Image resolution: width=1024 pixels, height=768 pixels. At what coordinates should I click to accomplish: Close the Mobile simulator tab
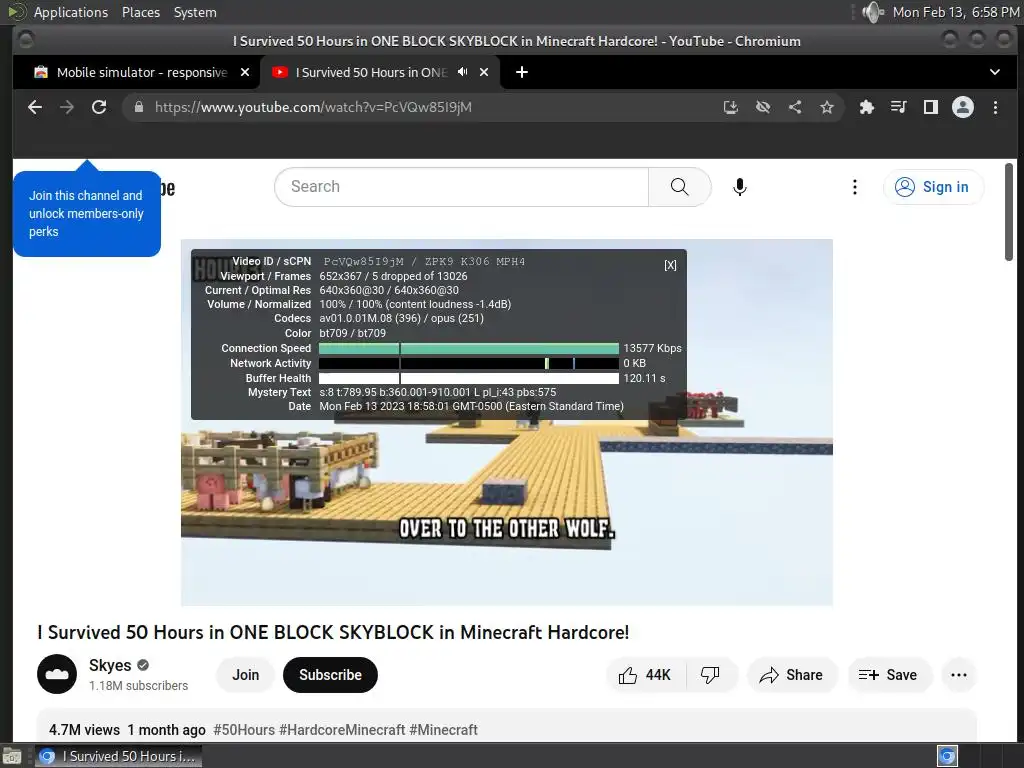click(245, 72)
